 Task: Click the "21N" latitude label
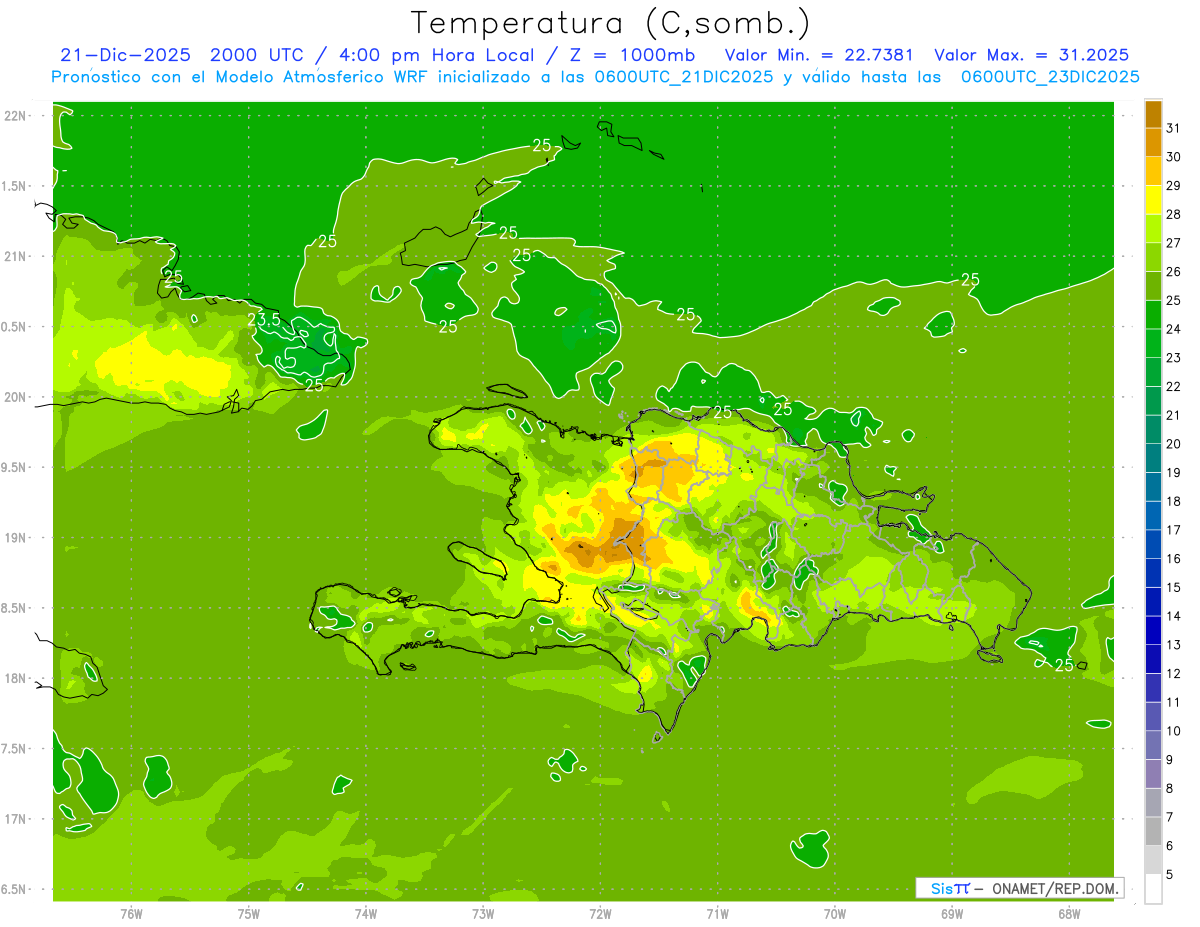coord(15,256)
